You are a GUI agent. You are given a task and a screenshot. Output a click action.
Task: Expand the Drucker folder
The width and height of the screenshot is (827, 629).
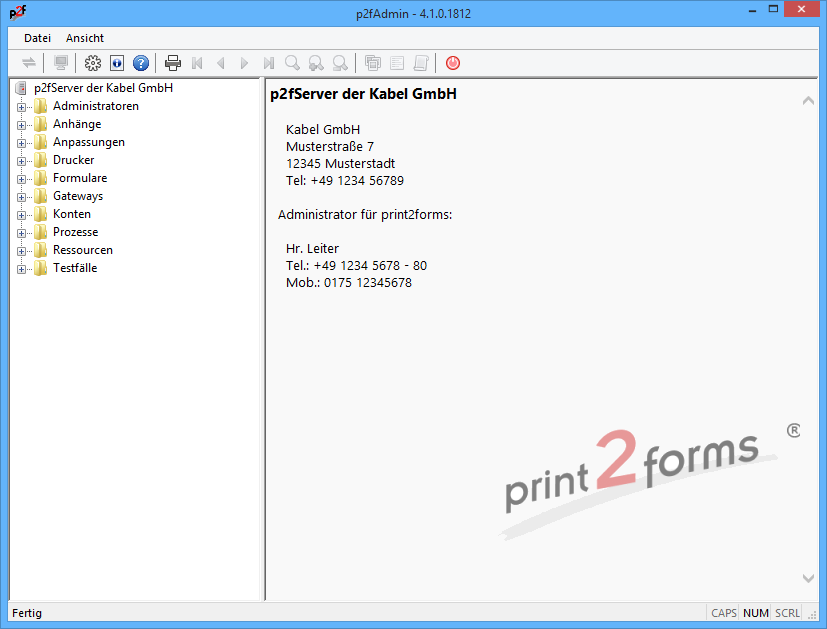pos(22,159)
